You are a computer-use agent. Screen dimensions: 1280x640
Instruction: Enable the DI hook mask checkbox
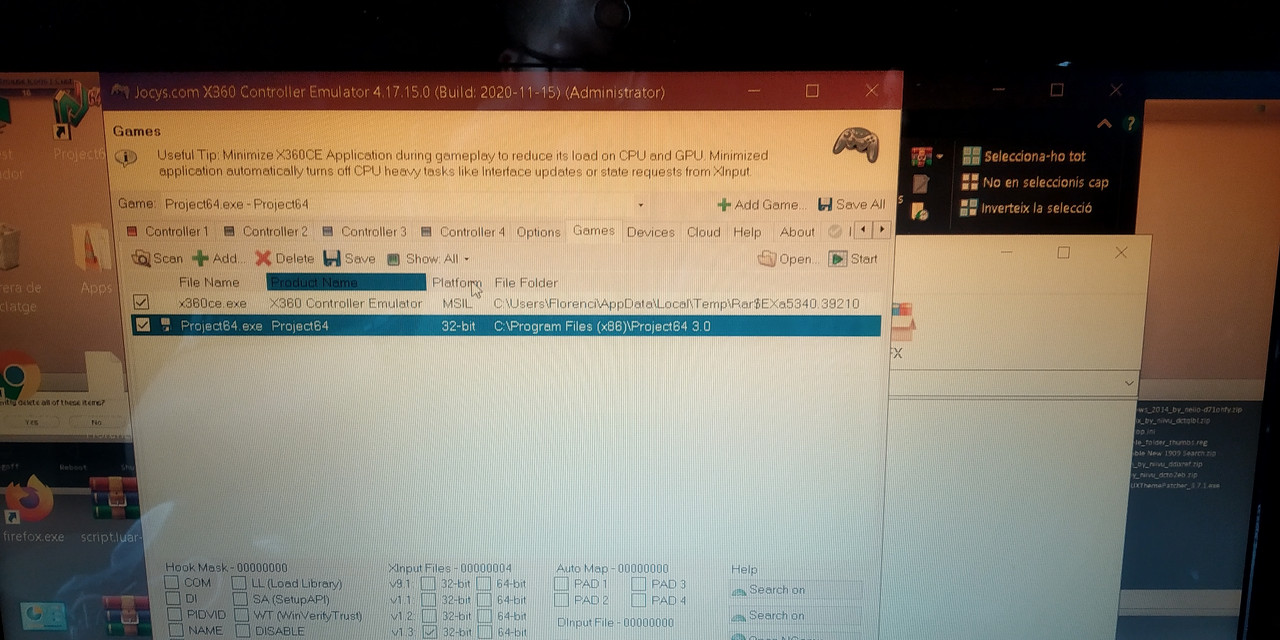point(173,599)
